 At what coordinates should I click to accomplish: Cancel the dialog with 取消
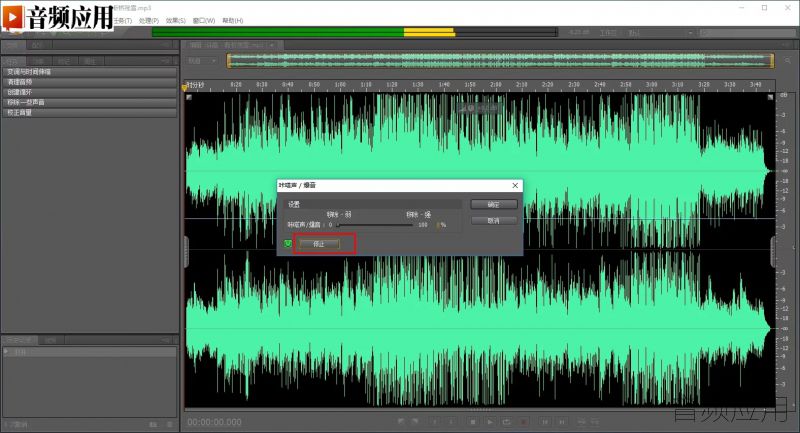493,221
